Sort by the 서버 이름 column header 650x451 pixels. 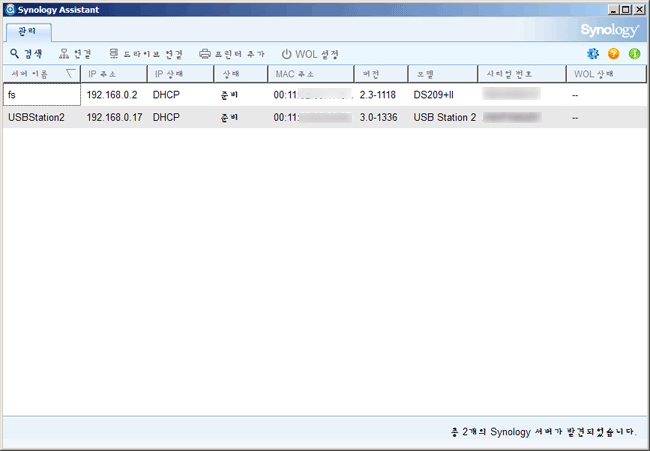(x=41, y=74)
